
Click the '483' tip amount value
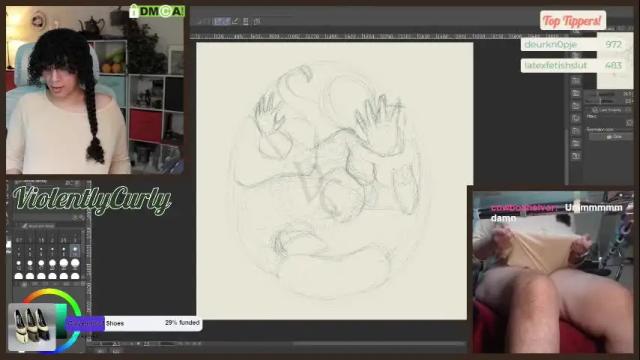tap(613, 65)
